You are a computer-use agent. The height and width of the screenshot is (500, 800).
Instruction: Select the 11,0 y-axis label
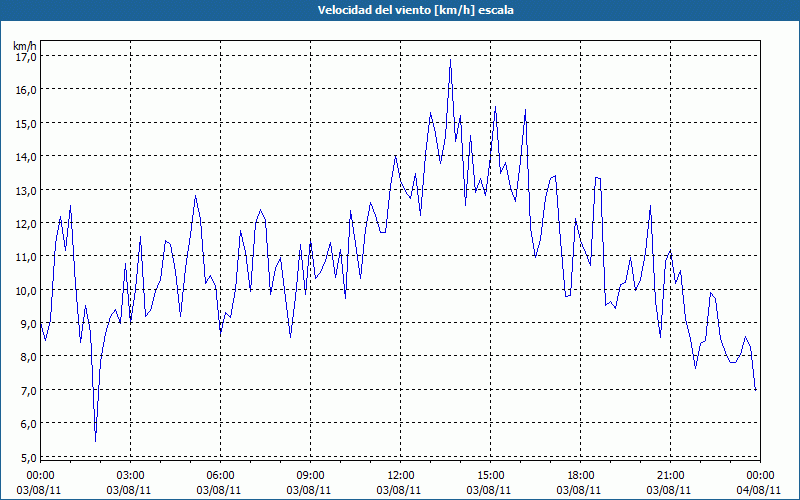pos(27,257)
